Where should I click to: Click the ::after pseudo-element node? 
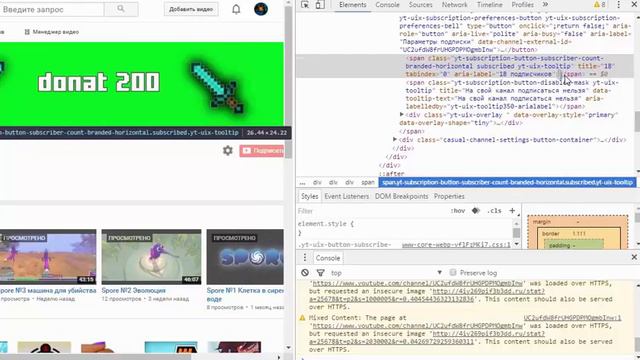click(x=391, y=173)
